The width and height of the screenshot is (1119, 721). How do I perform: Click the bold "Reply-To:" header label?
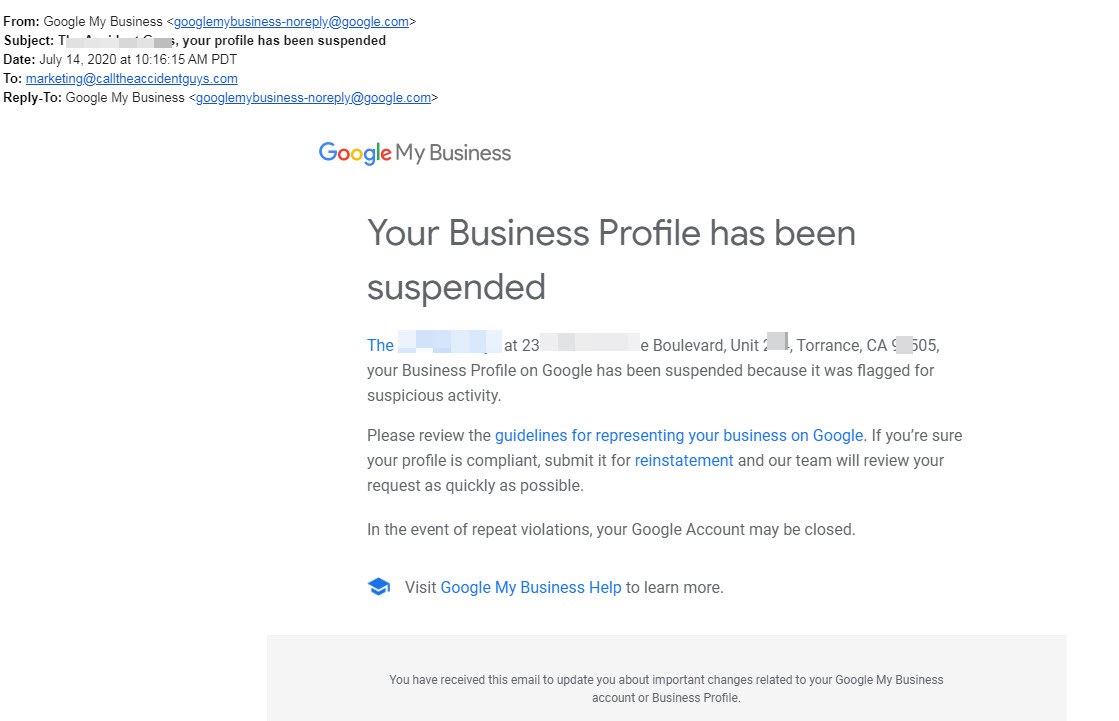click(x=33, y=98)
